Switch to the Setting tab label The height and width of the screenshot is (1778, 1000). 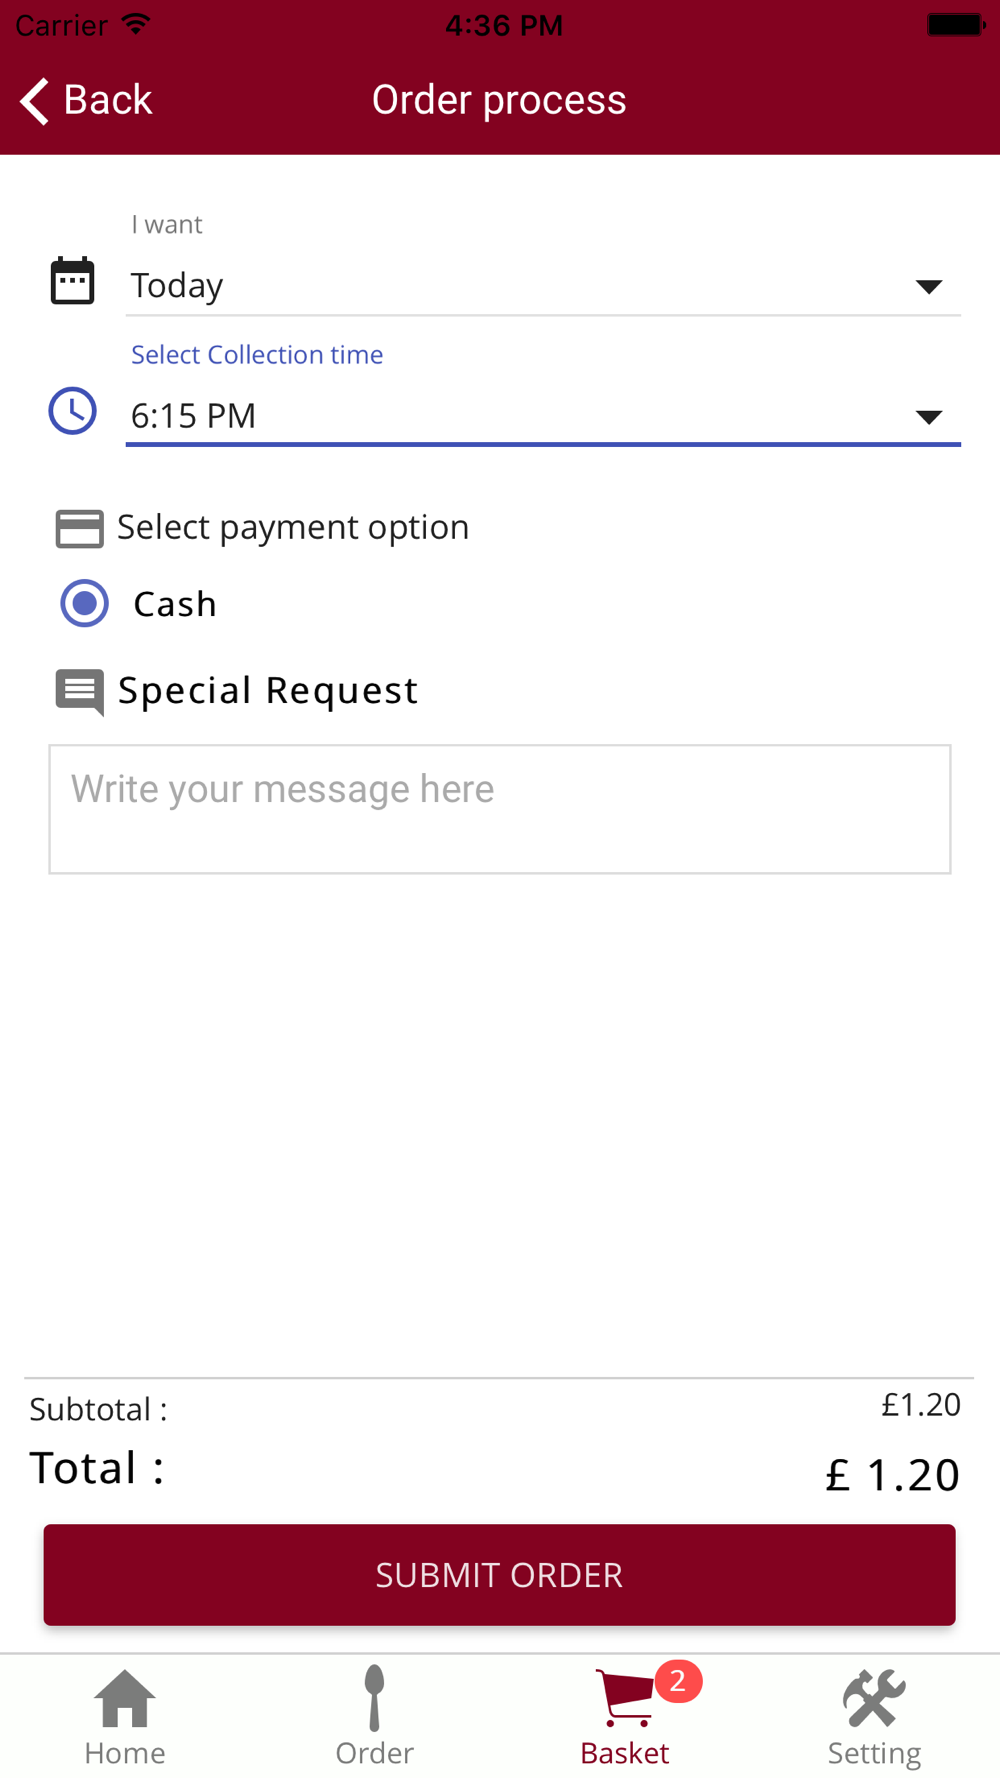click(874, 1754)
